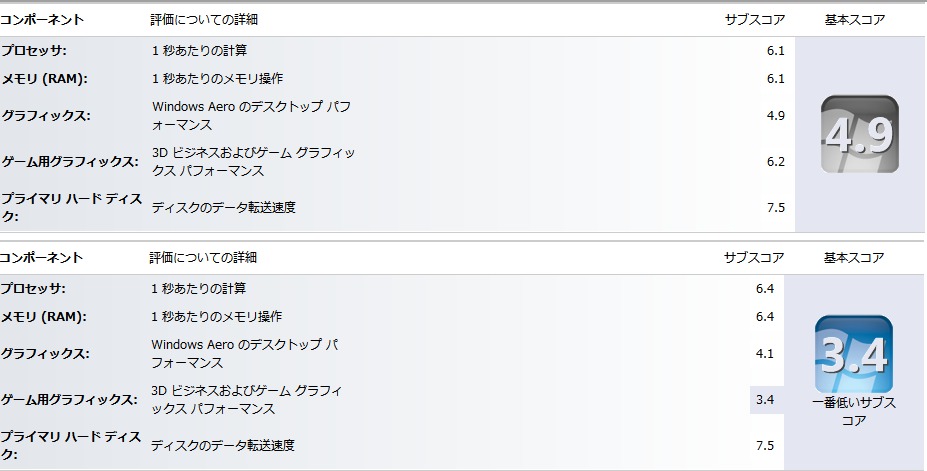
Task: Click the upper table's ゲーム用グラフィックス label
Action: pos(69,162)
